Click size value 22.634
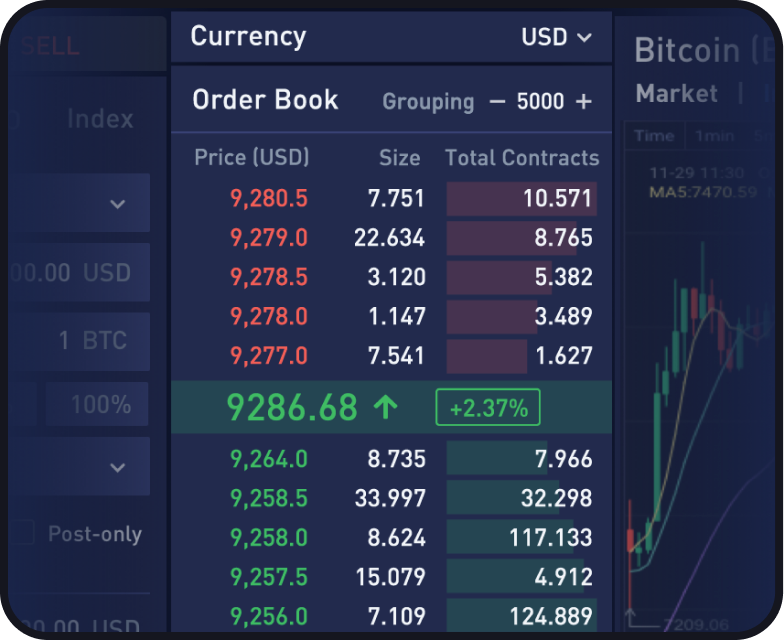The height and width of the screenshot is (640, 784). (390, 238)
